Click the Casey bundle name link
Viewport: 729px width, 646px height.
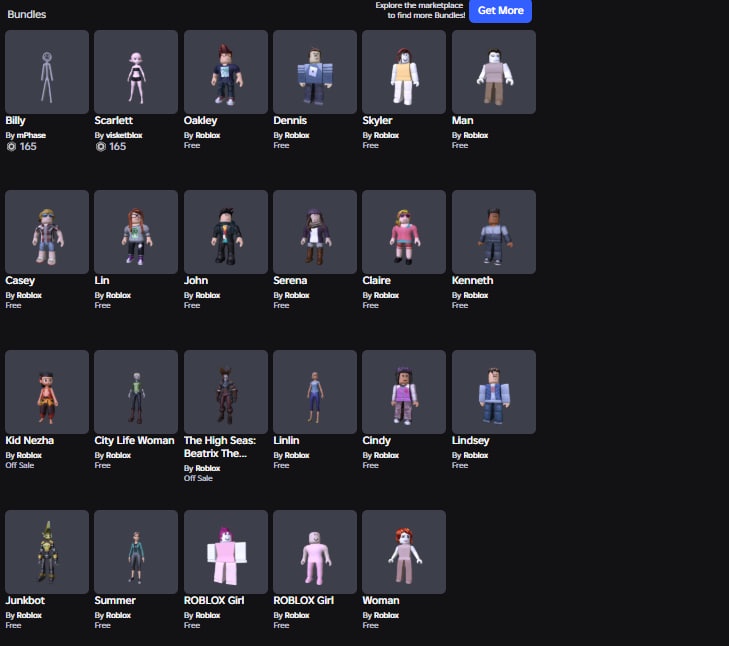point(20,280)
